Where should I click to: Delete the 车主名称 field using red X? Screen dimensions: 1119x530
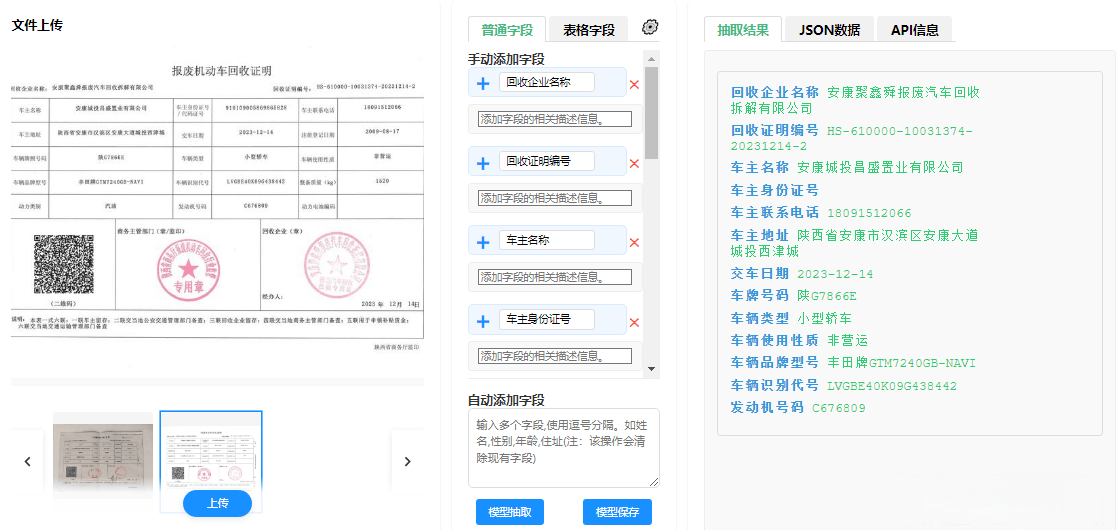click(634, 242)
